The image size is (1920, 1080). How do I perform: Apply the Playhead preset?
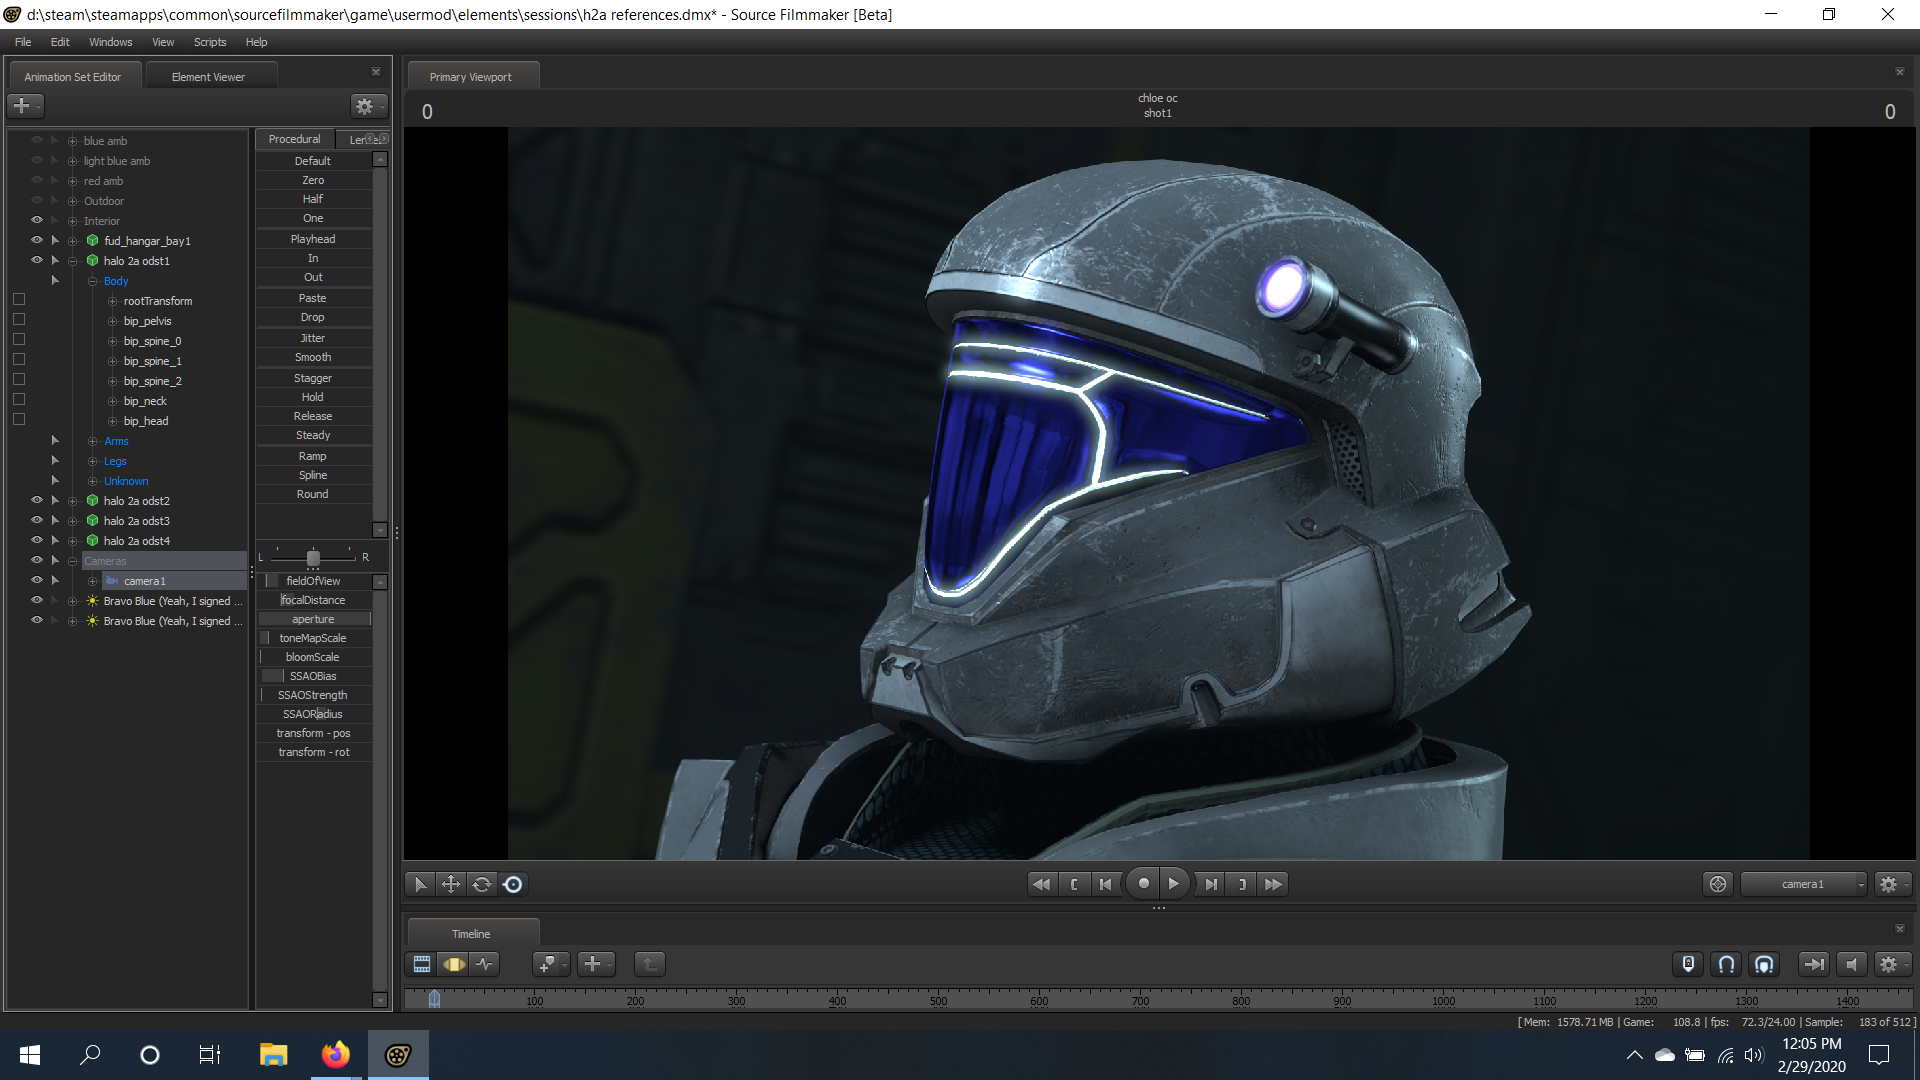click(x=313, y=239)
